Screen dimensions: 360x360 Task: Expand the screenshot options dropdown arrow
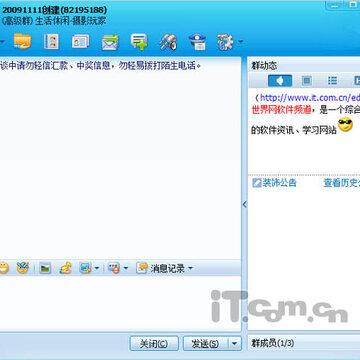(96, 268)
